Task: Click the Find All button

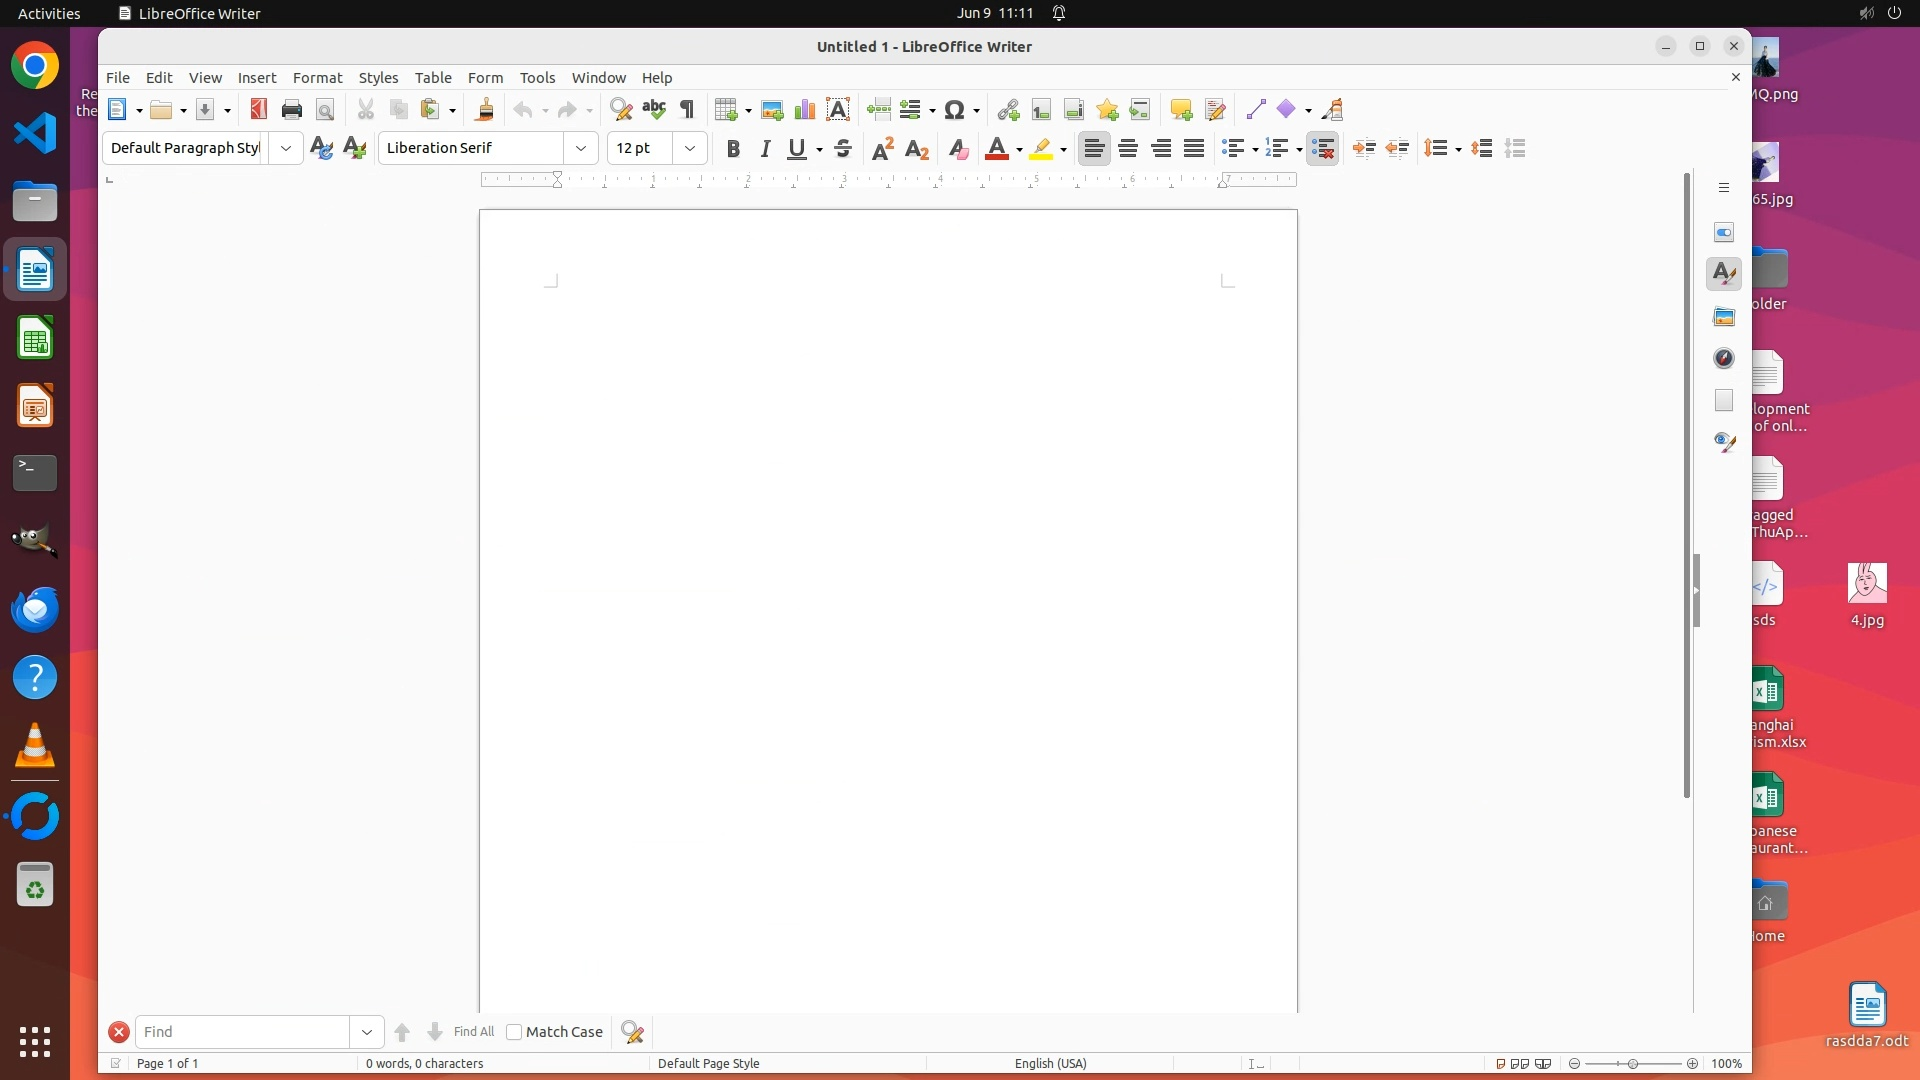Action: click(473, 1032)
